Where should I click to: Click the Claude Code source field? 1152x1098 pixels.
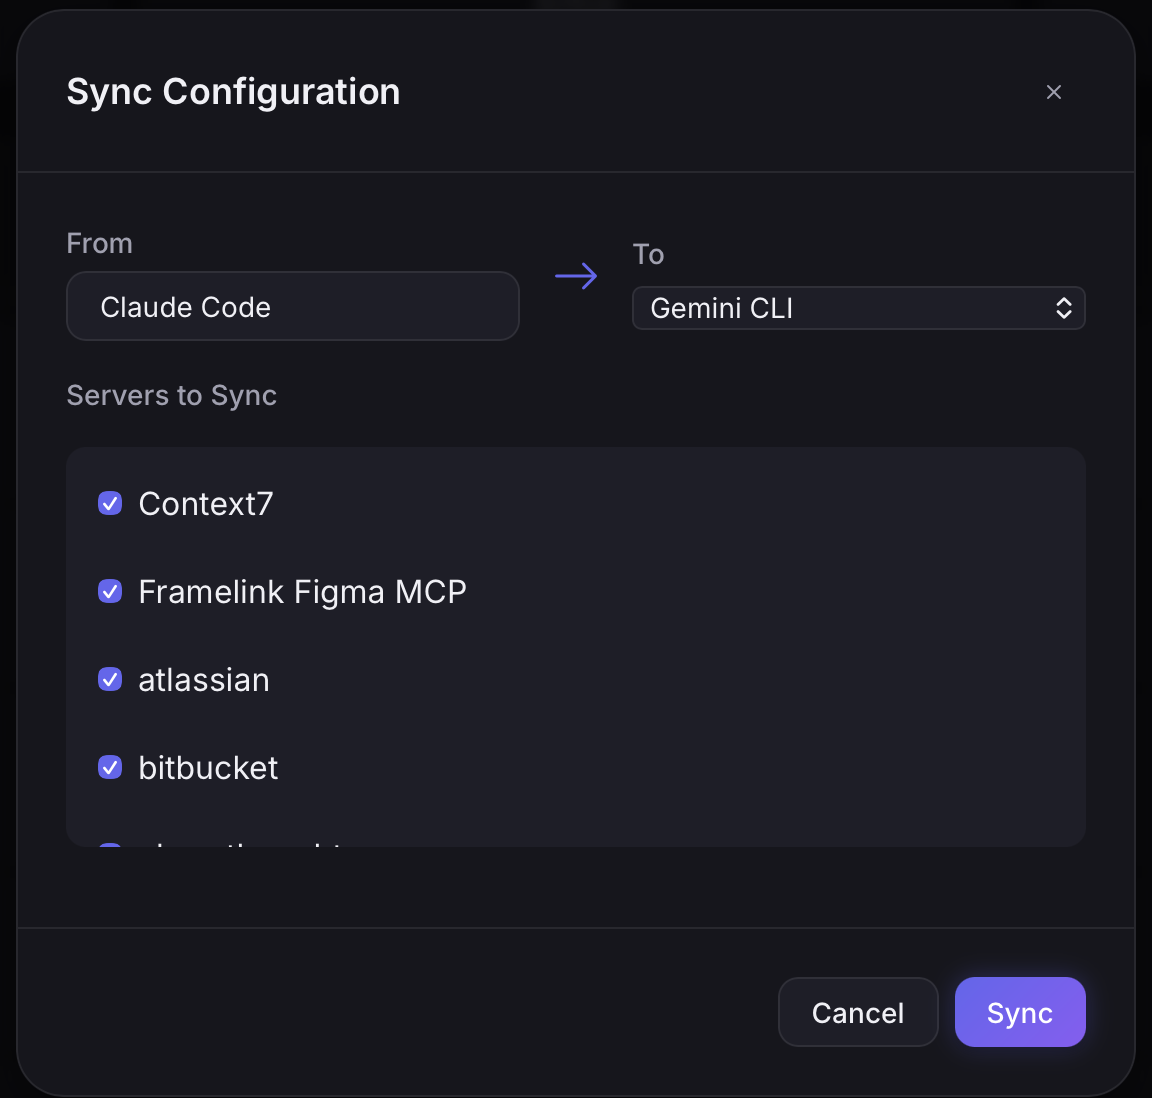292,306
